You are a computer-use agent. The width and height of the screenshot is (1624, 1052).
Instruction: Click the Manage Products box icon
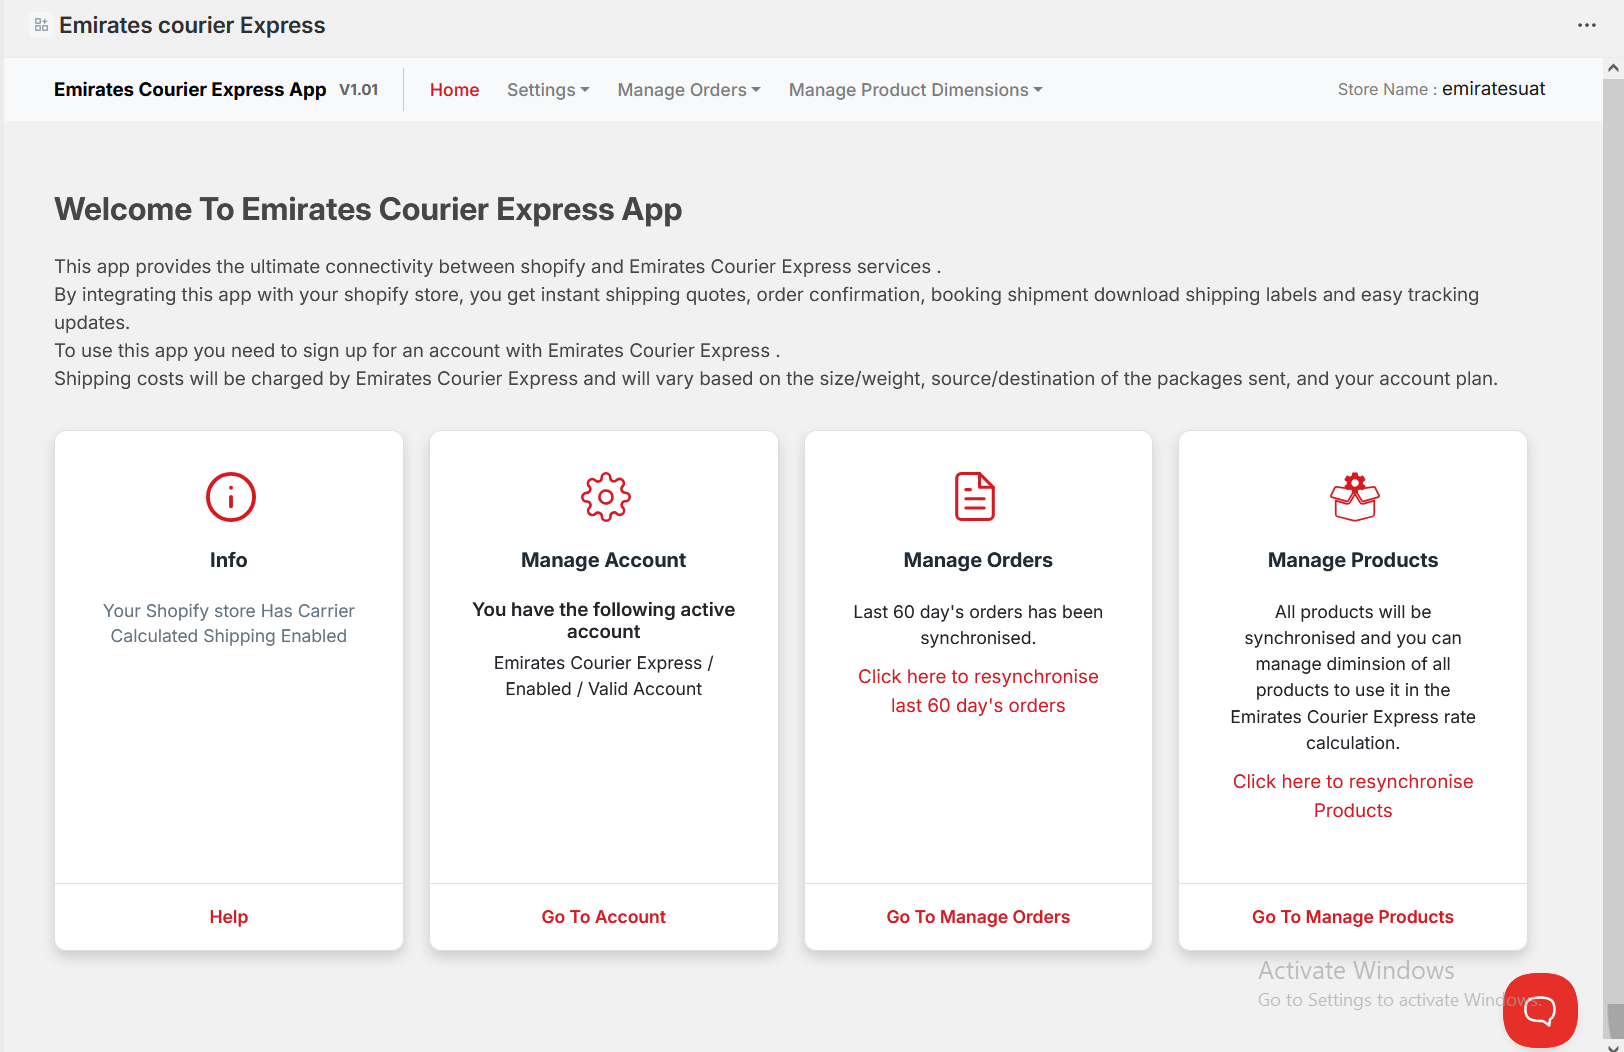tap(1354, 497)
